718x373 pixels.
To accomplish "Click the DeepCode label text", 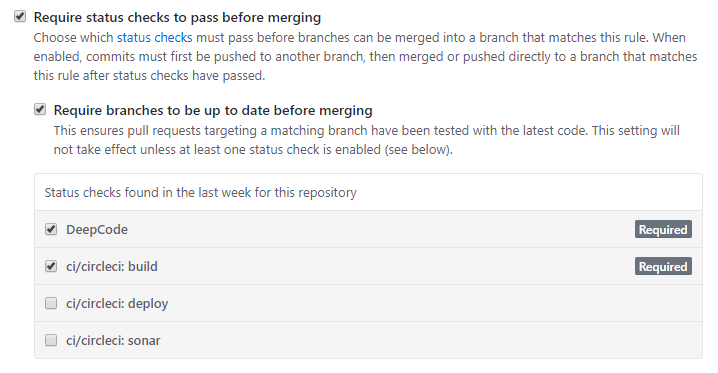I will [x=97, y=229].
